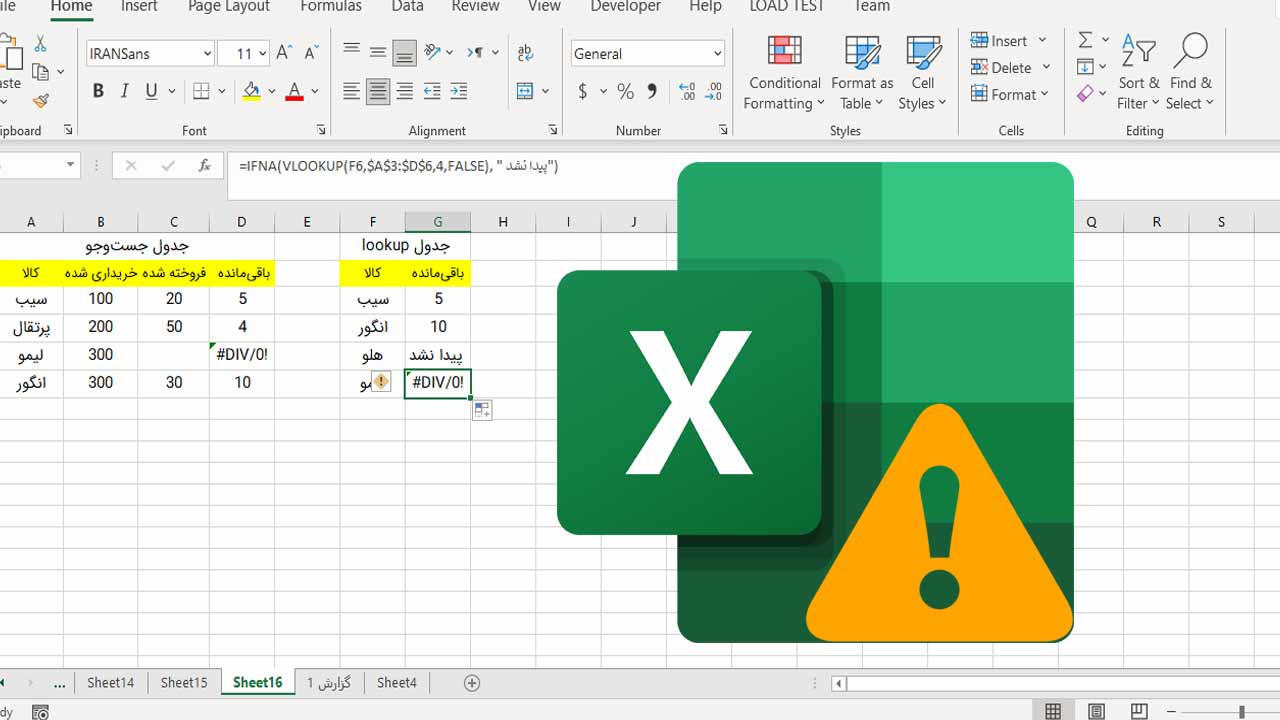Apply Percent Style format
This screenshot has height=720, width=1280.
(x=625, y=91)
